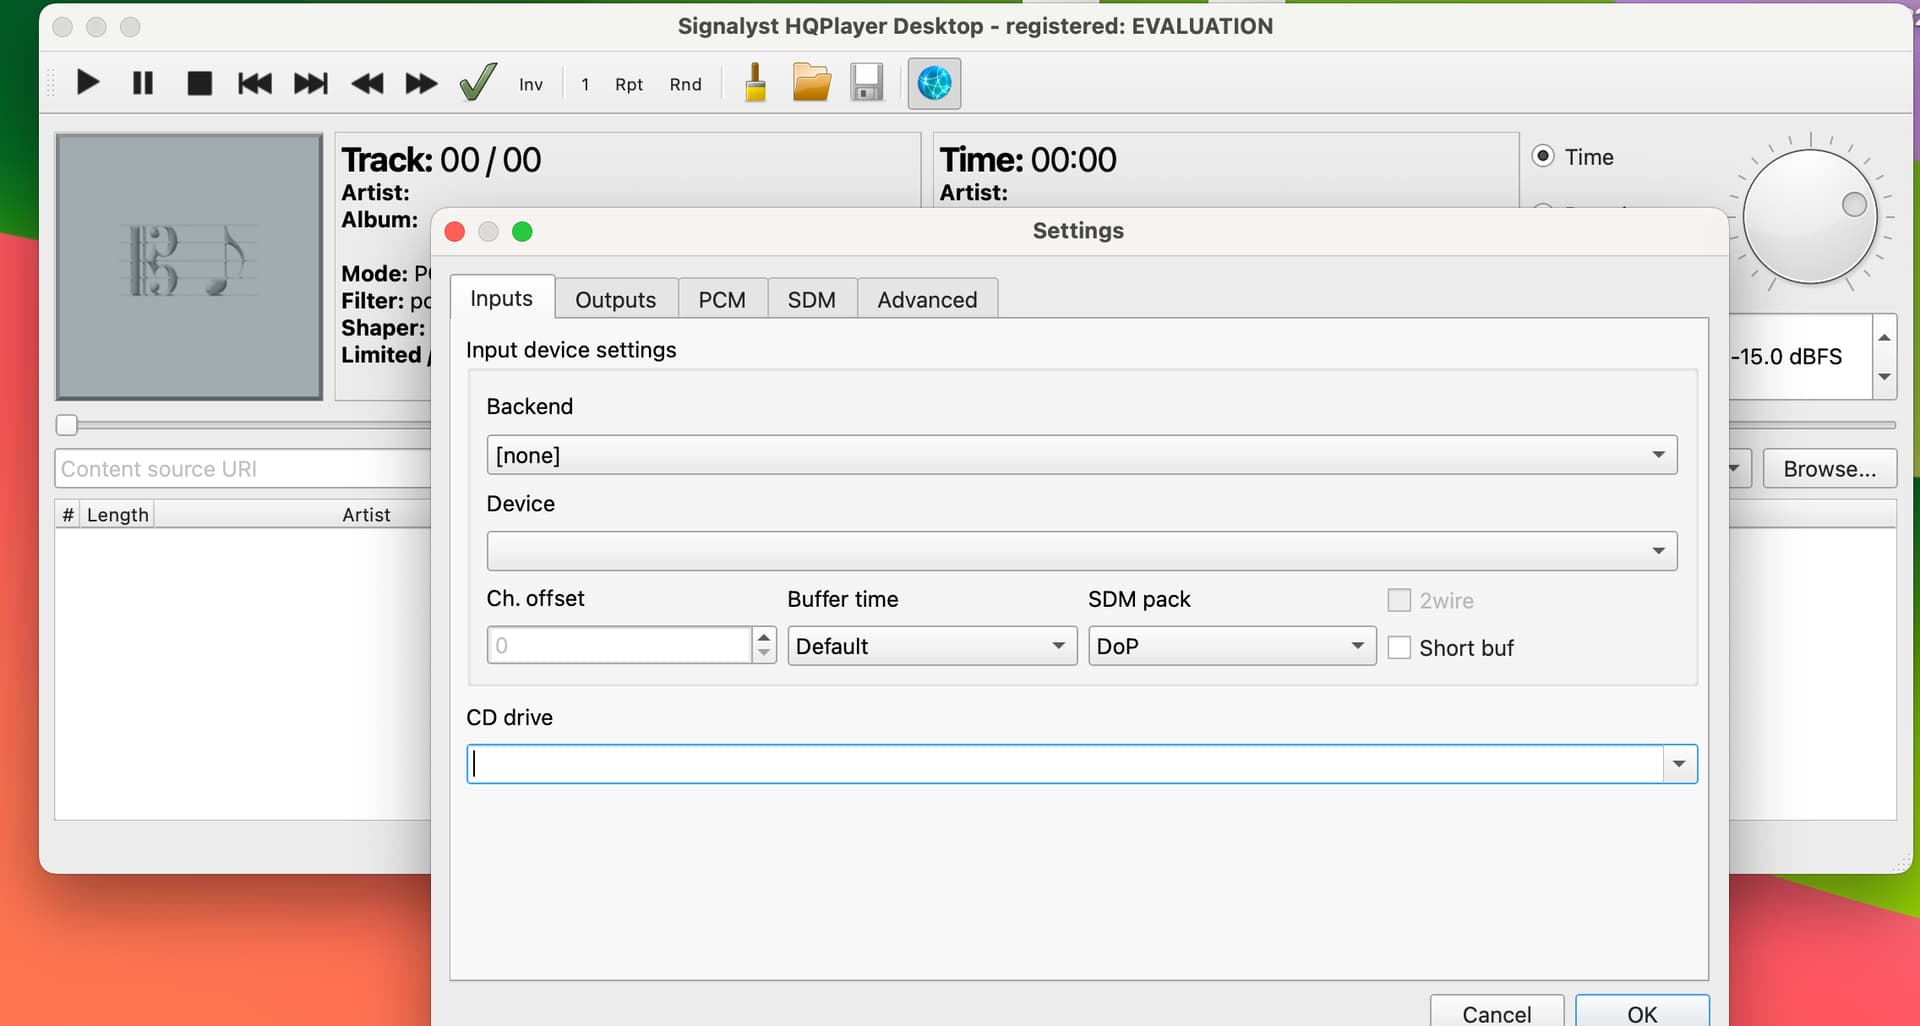Click the CD drive text field
Viewport: 1920px width, 1026px height.
(1065, 764)
